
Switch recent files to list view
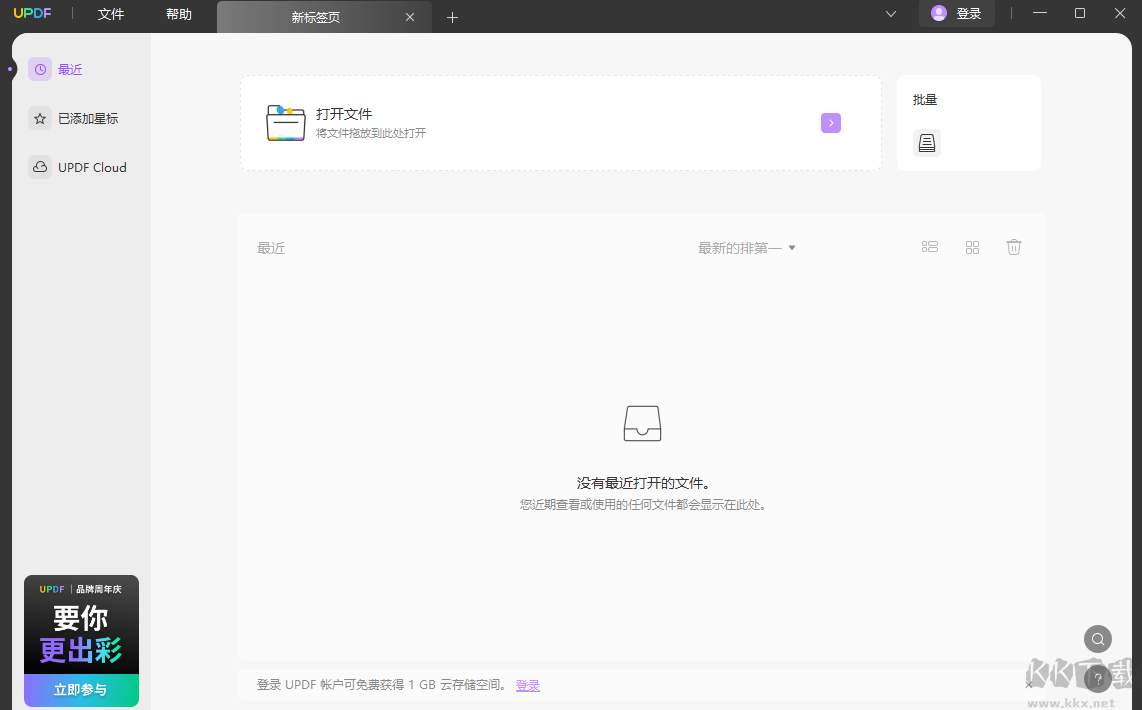929,246
